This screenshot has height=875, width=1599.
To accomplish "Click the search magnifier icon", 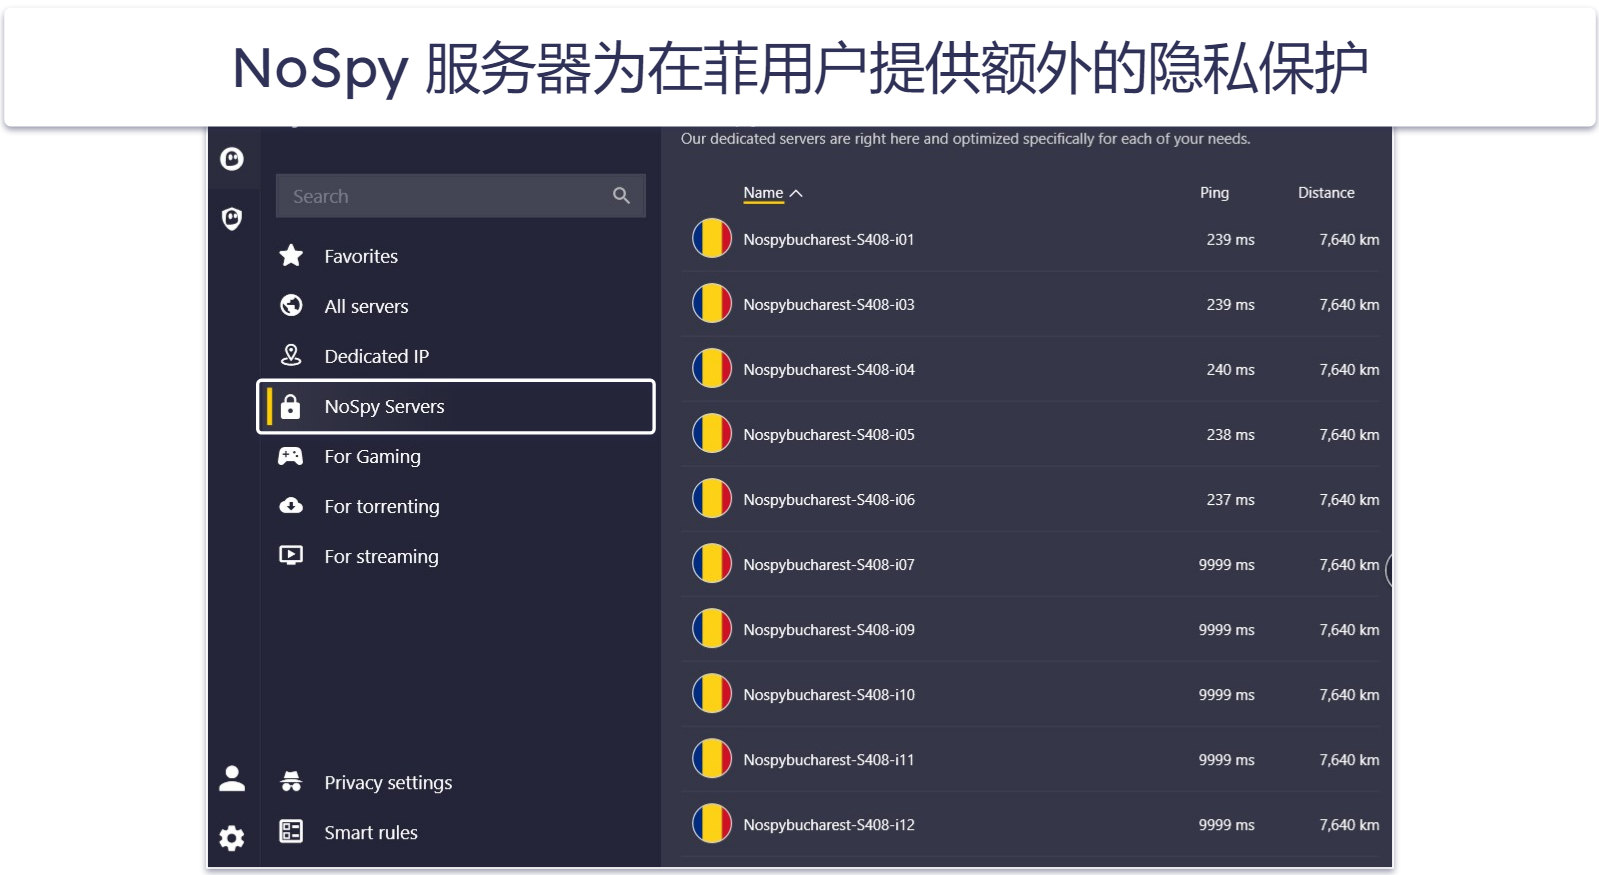I will point(621,196).
